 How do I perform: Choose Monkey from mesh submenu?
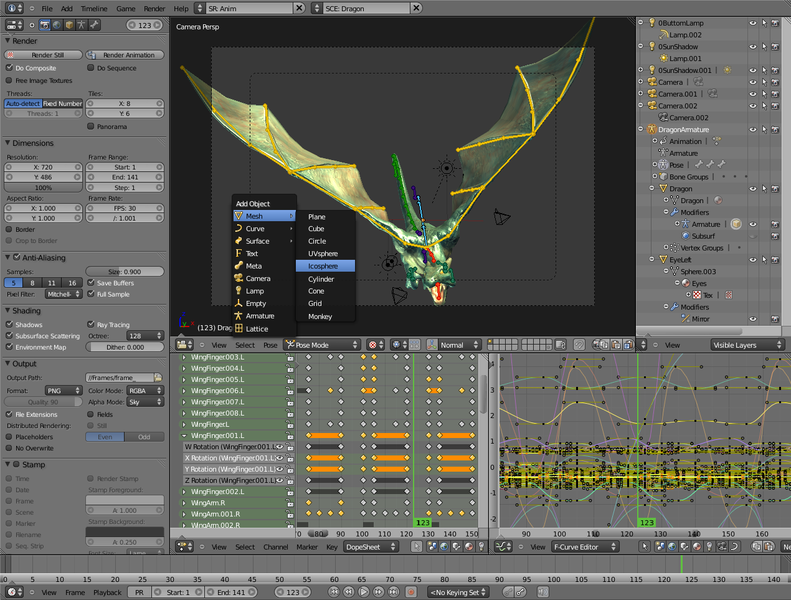325,316
